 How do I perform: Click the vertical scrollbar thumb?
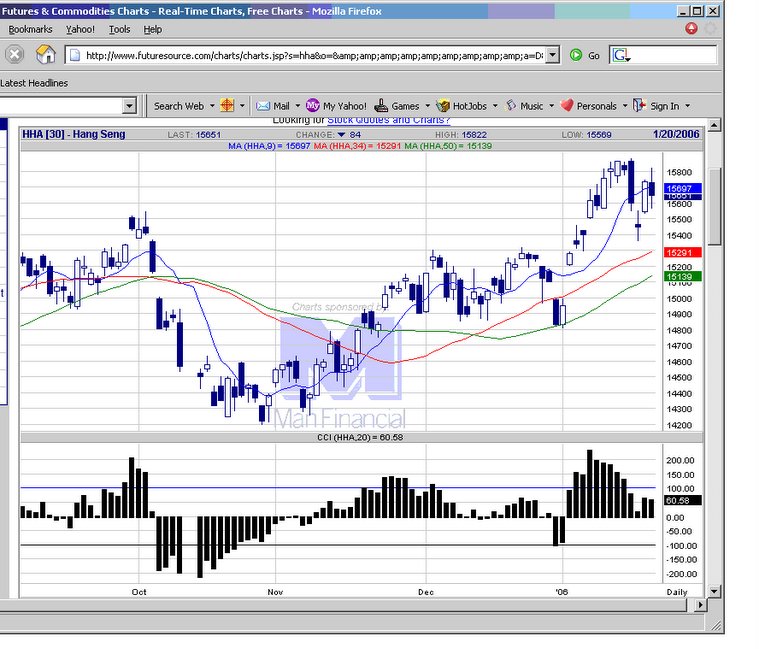point(714,207)
